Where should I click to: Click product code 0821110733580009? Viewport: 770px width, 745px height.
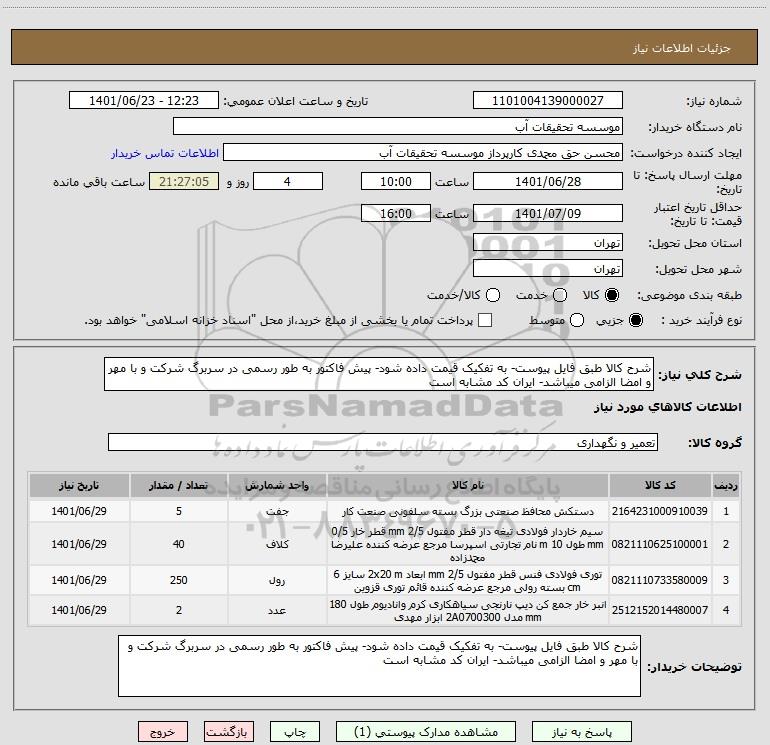[660, 580]
